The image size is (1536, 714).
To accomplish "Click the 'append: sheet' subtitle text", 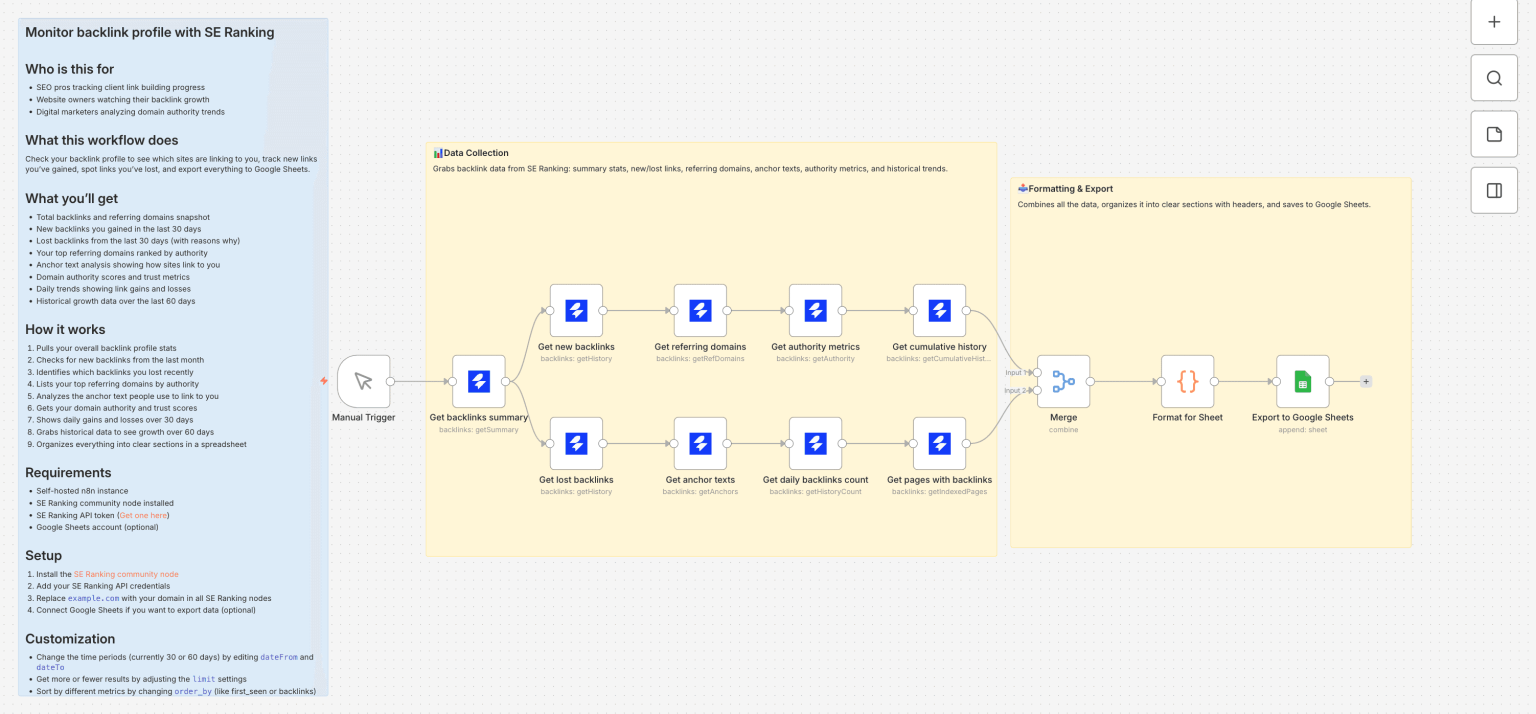I will point(1302,430).
